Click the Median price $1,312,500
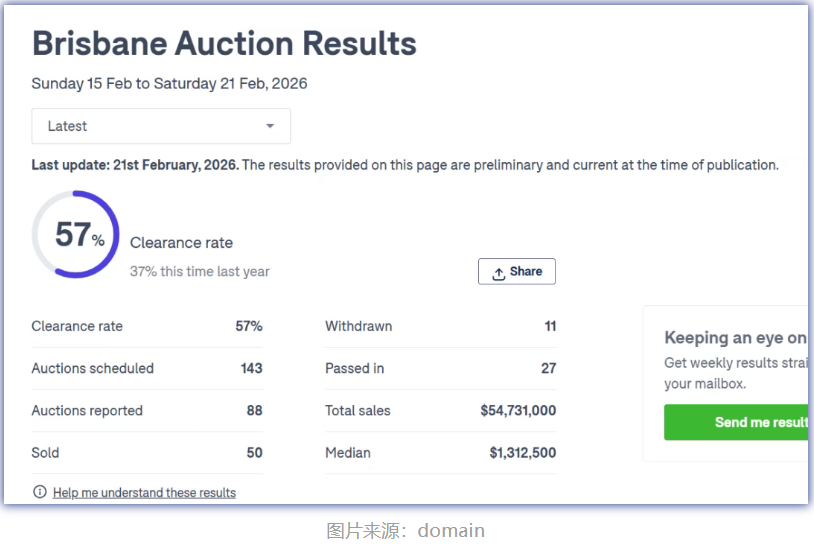This screenshot has height=549, width=814. pyautogui.click(x=522, y=452)
